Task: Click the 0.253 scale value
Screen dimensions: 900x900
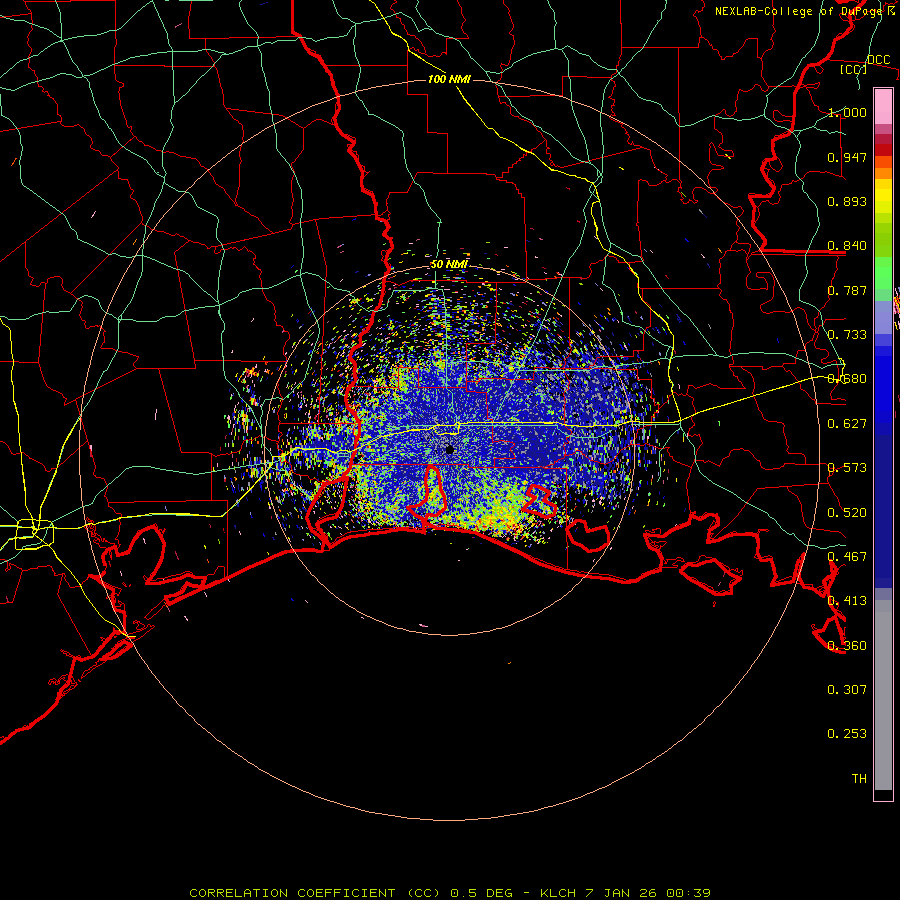Action: pos(847,734)
